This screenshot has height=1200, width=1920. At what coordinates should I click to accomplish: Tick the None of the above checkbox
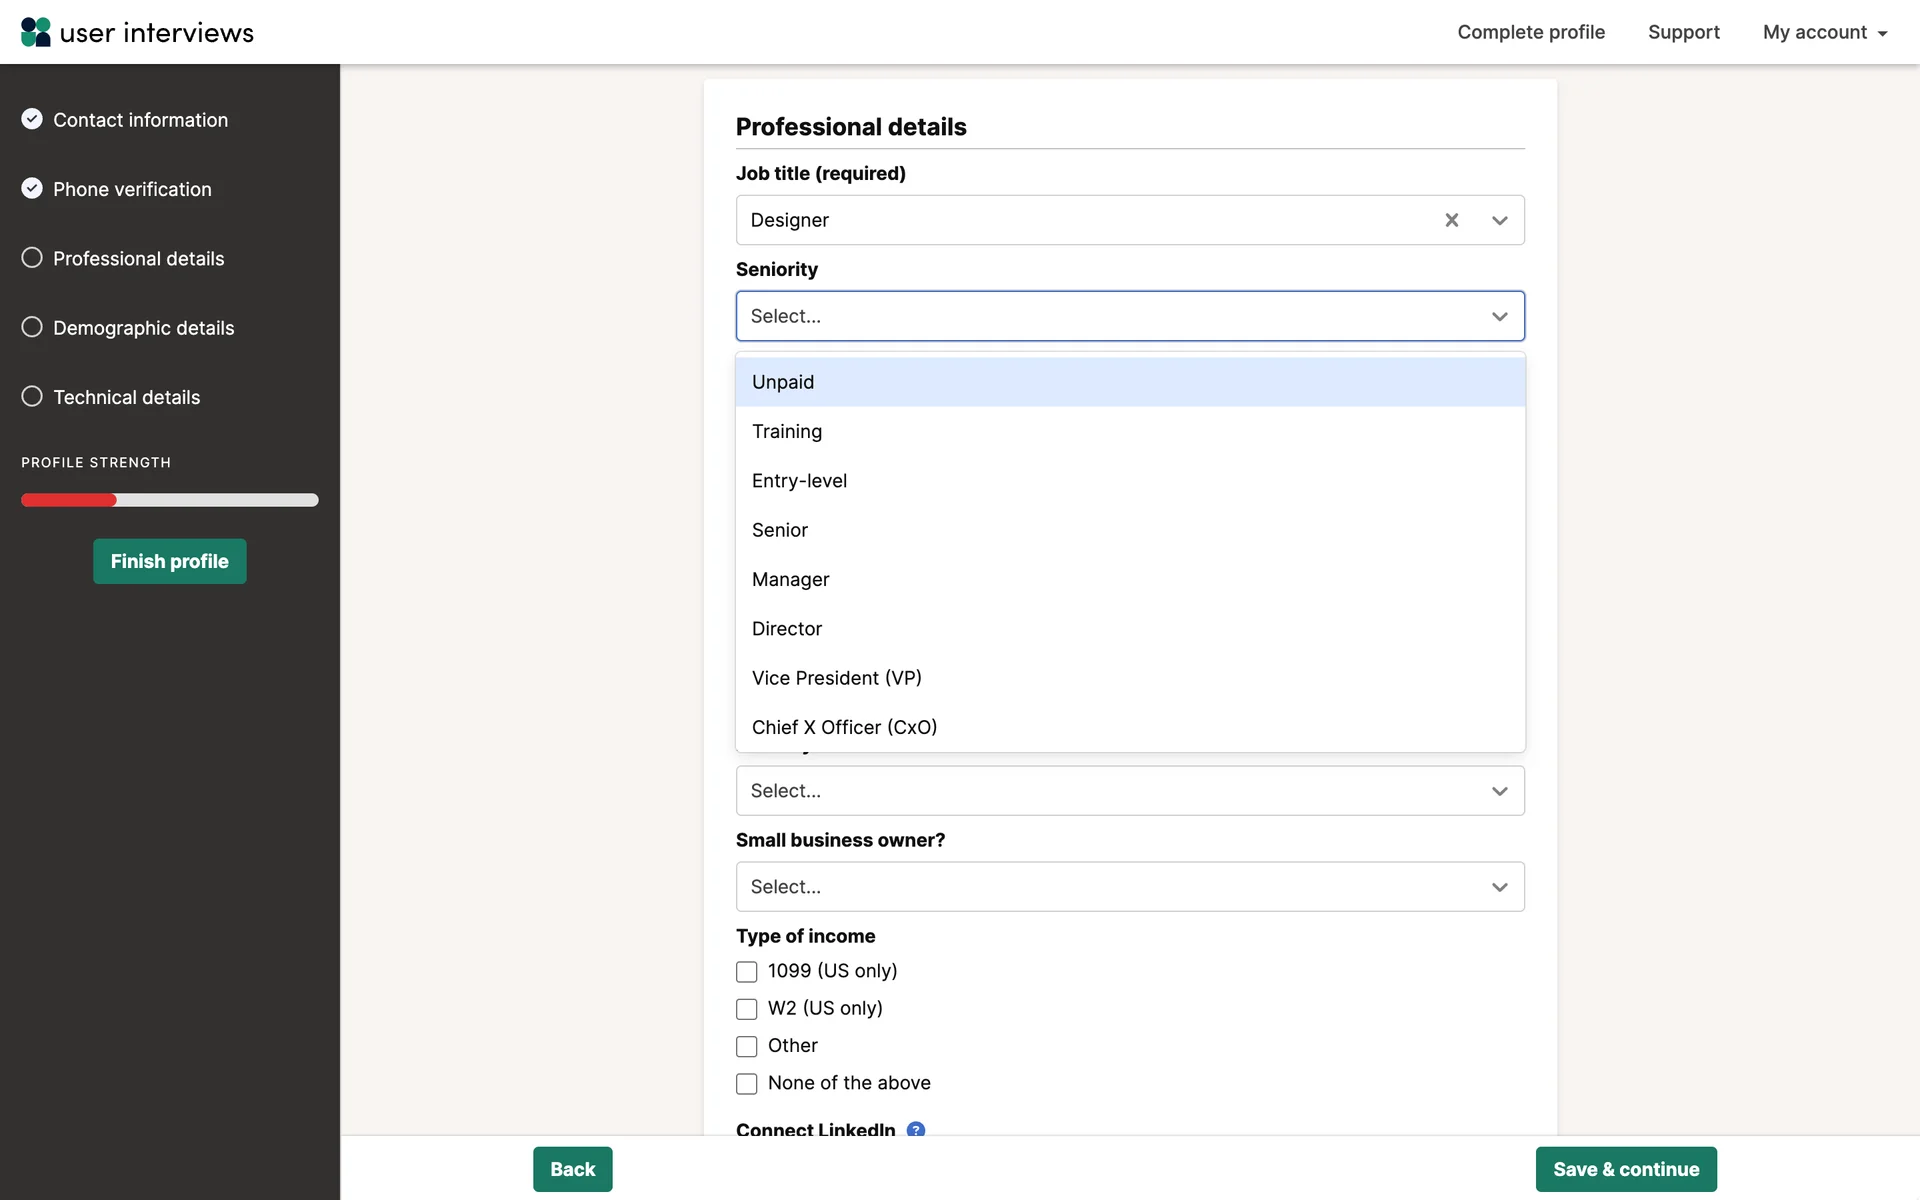click(746, 1084)
